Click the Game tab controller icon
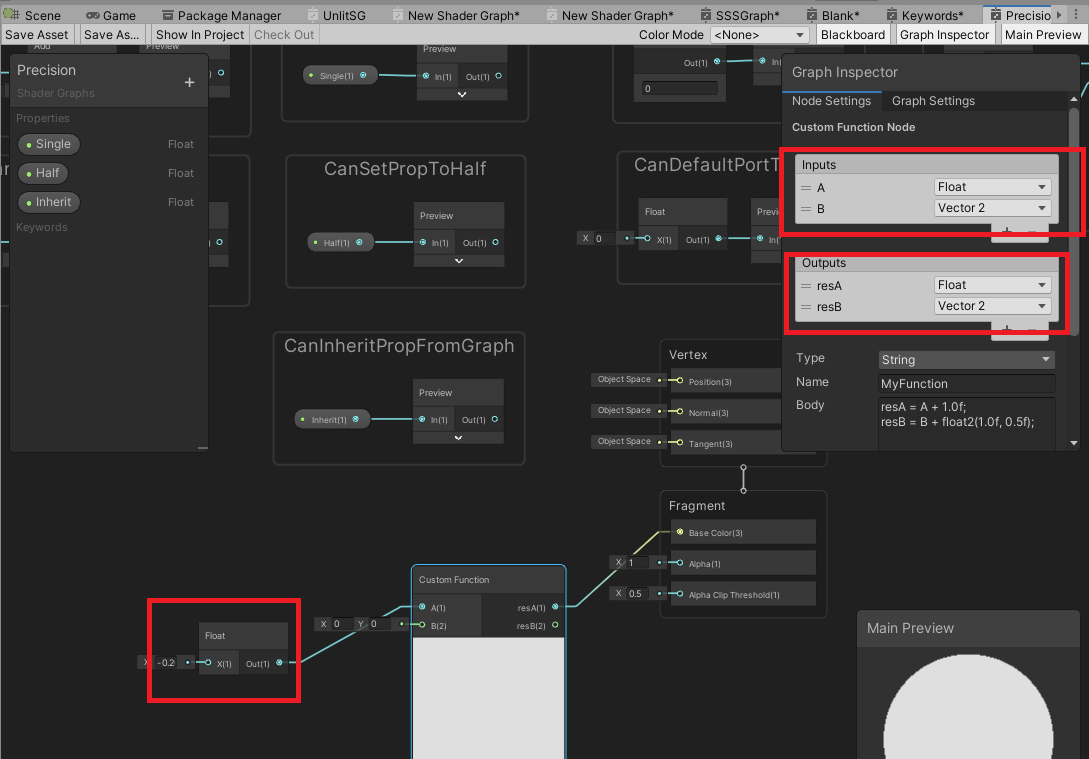1089x759 pixels. click(92, 15)
